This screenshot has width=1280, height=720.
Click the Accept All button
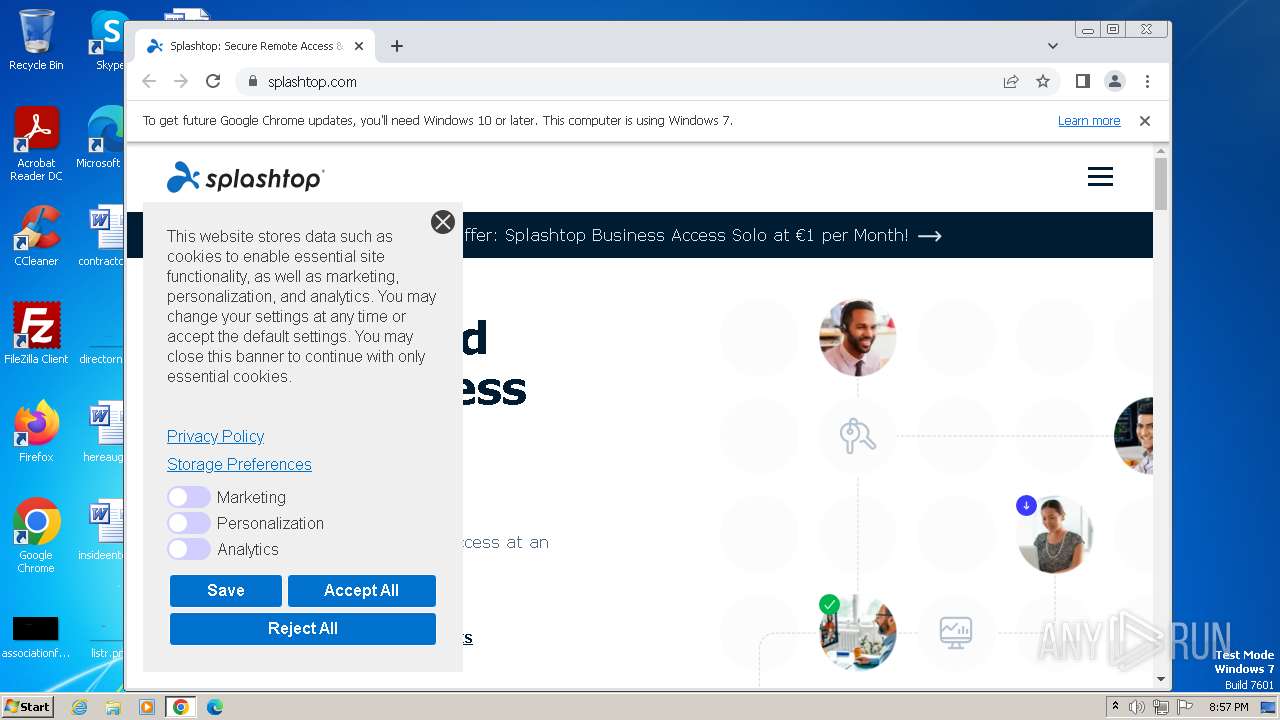(362, 591)
